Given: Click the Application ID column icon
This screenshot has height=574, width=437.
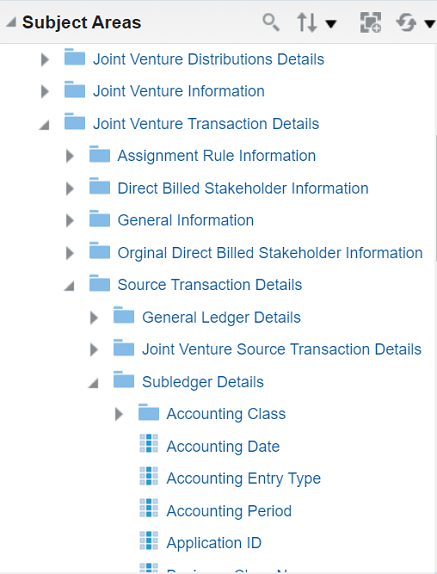Looking at the screenshot, I should click(149, 540).
